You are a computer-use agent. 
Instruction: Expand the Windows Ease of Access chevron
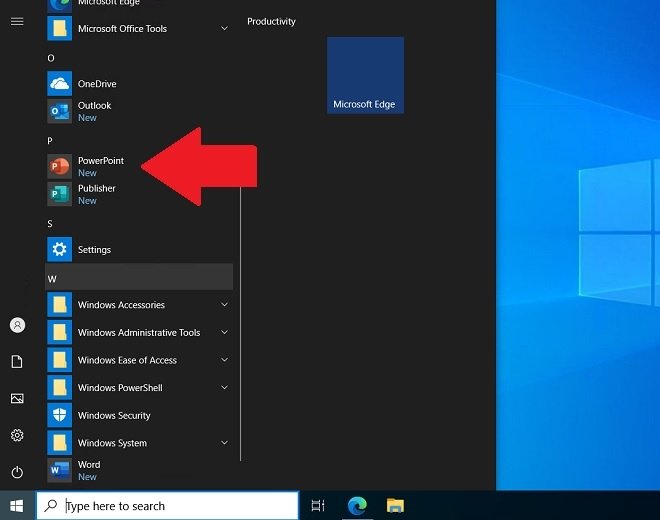(x=224, y=360)
